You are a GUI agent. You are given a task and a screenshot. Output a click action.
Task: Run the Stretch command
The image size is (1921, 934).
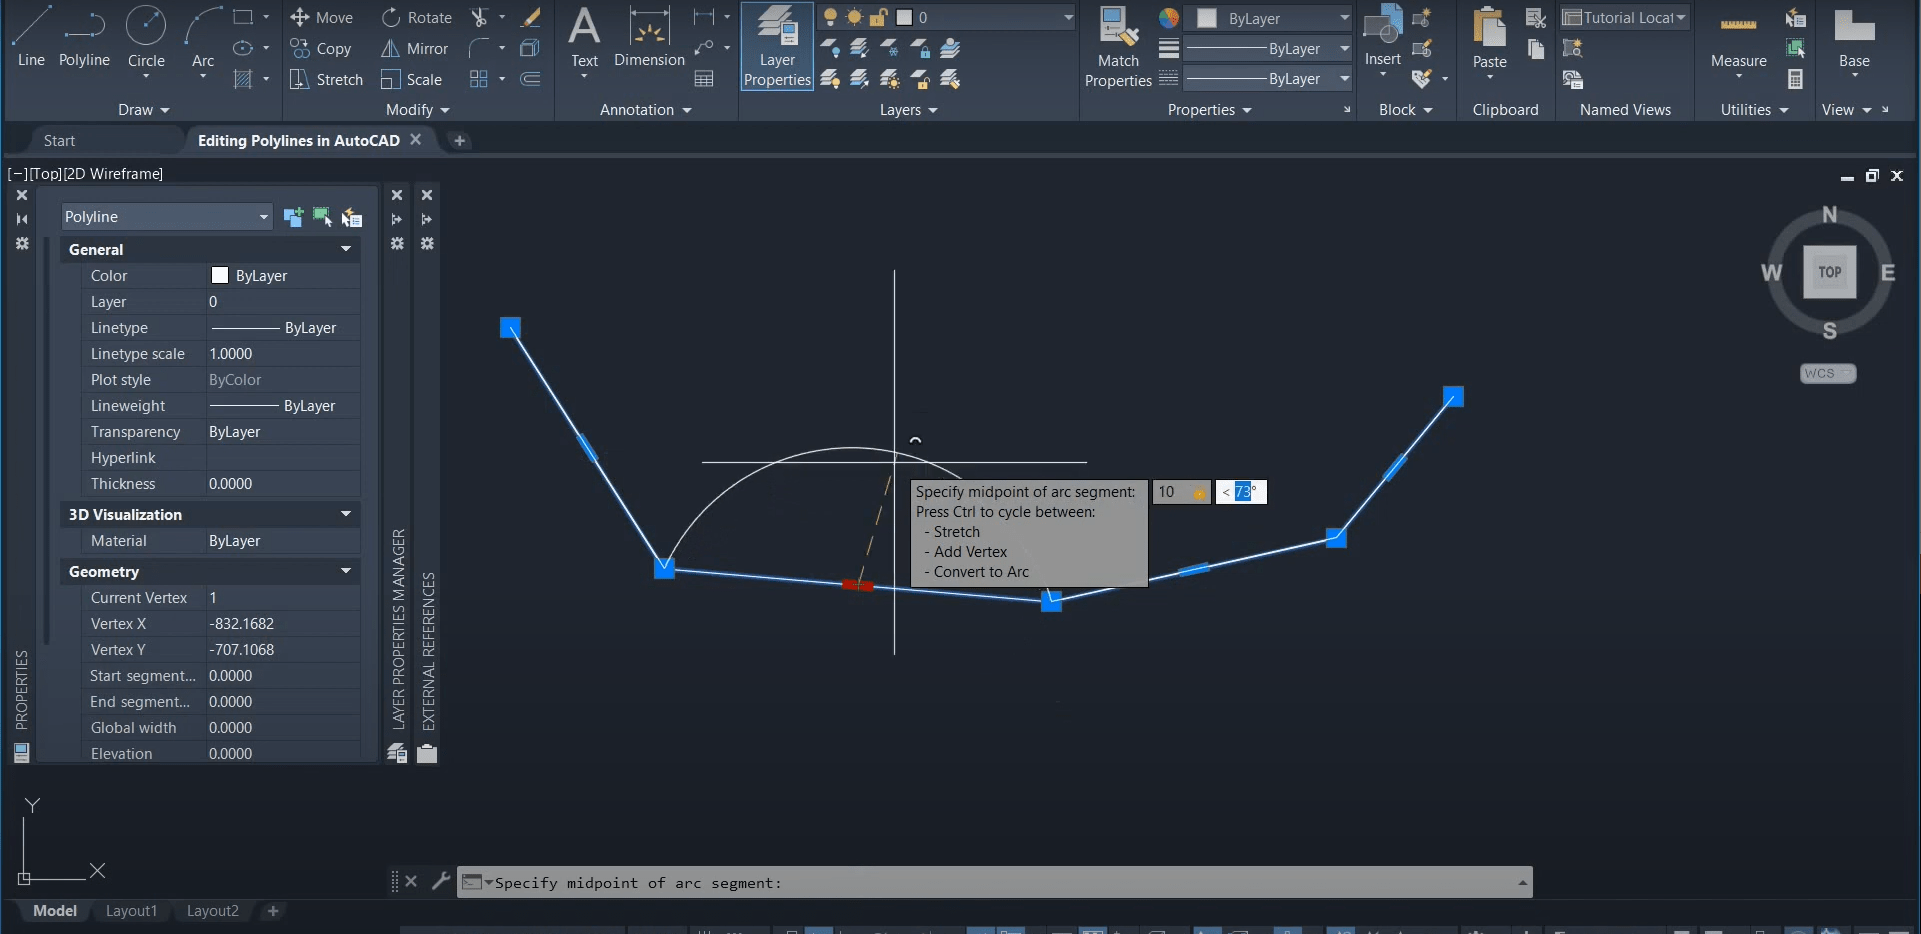point(325,79)
